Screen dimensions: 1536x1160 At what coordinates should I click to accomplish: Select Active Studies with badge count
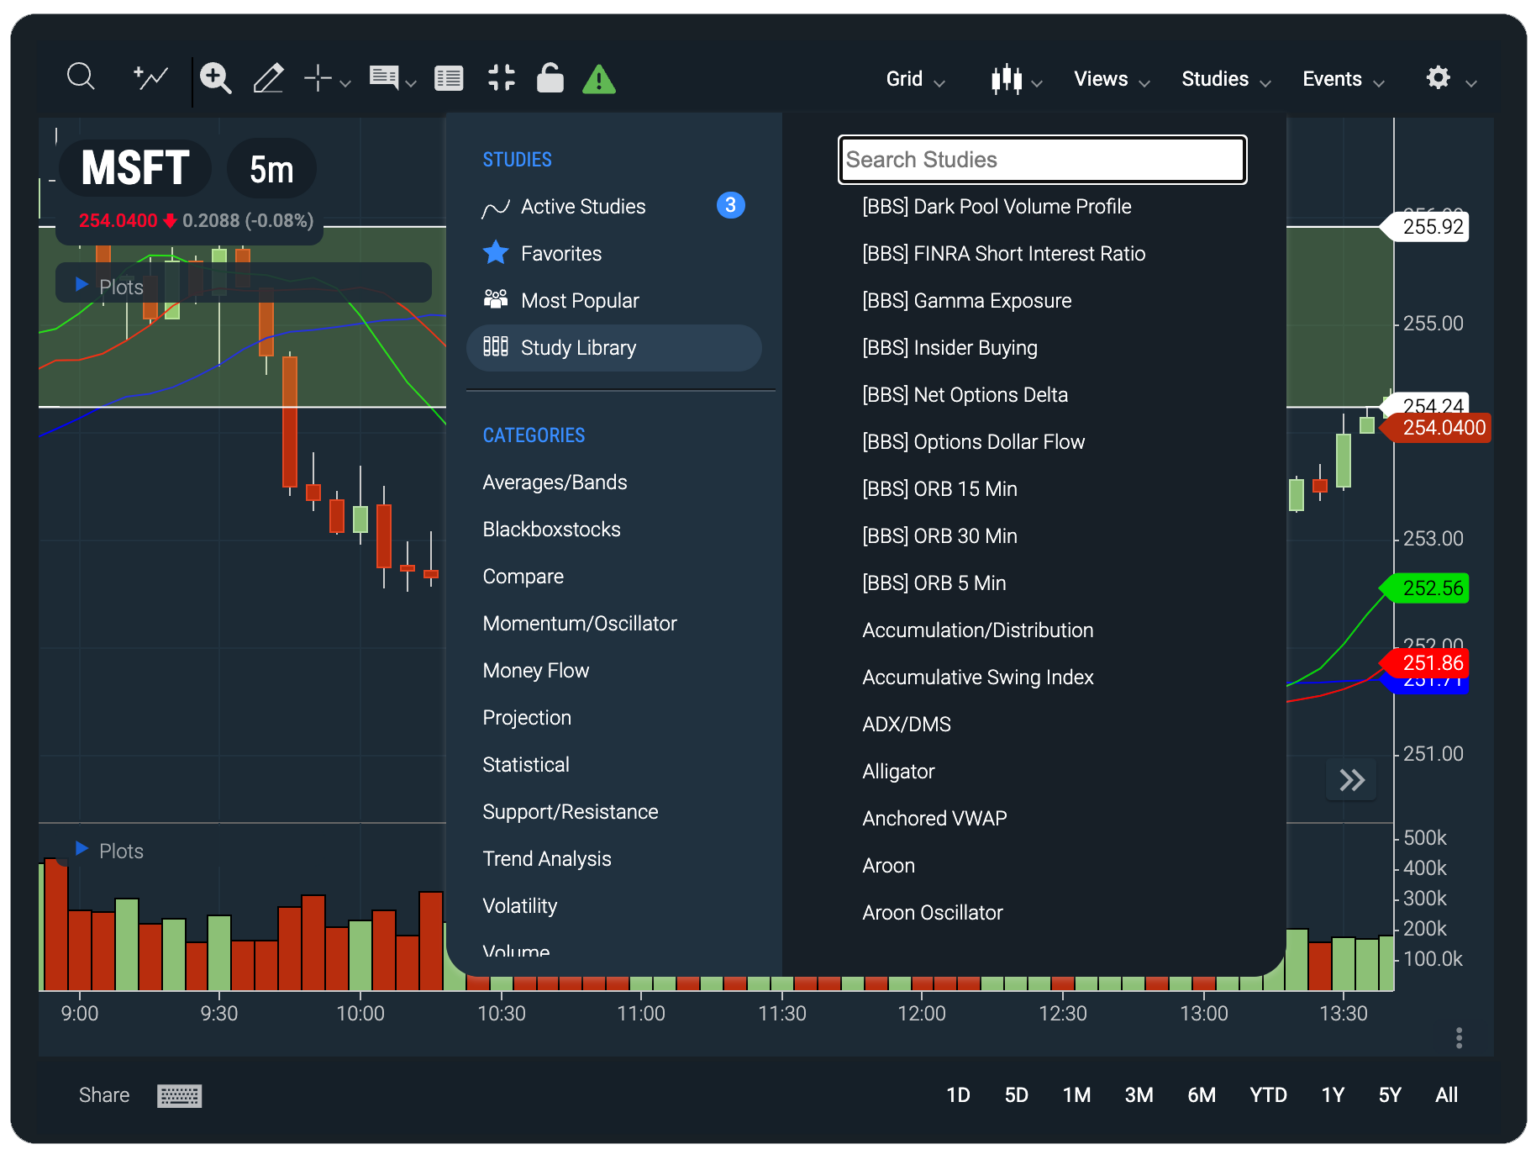(x=582, y=206)
